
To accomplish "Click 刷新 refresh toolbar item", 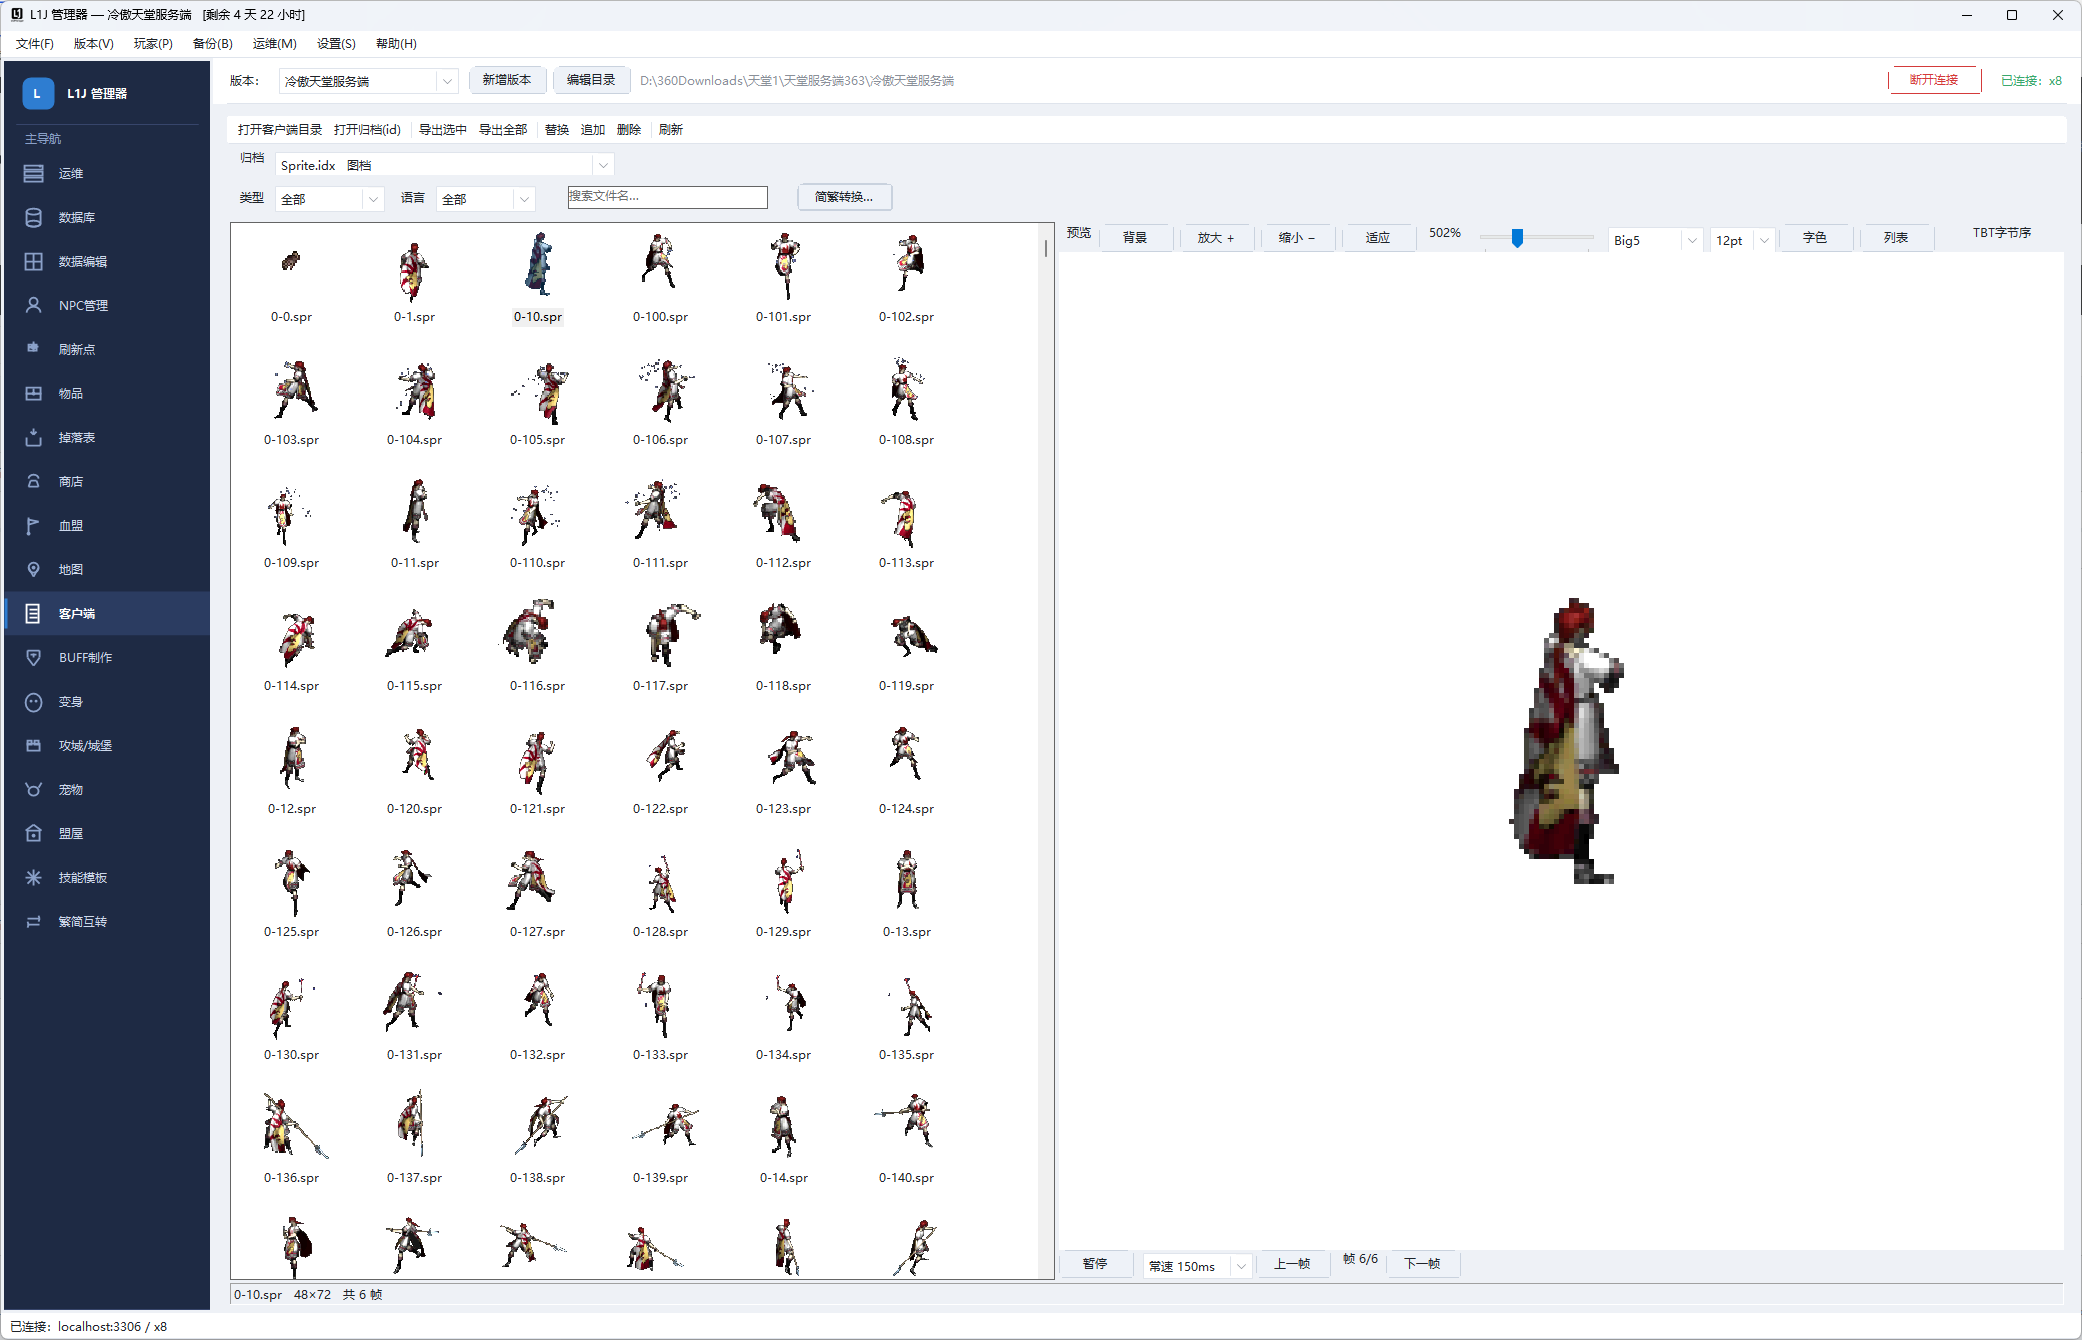I will coord(670,129).
